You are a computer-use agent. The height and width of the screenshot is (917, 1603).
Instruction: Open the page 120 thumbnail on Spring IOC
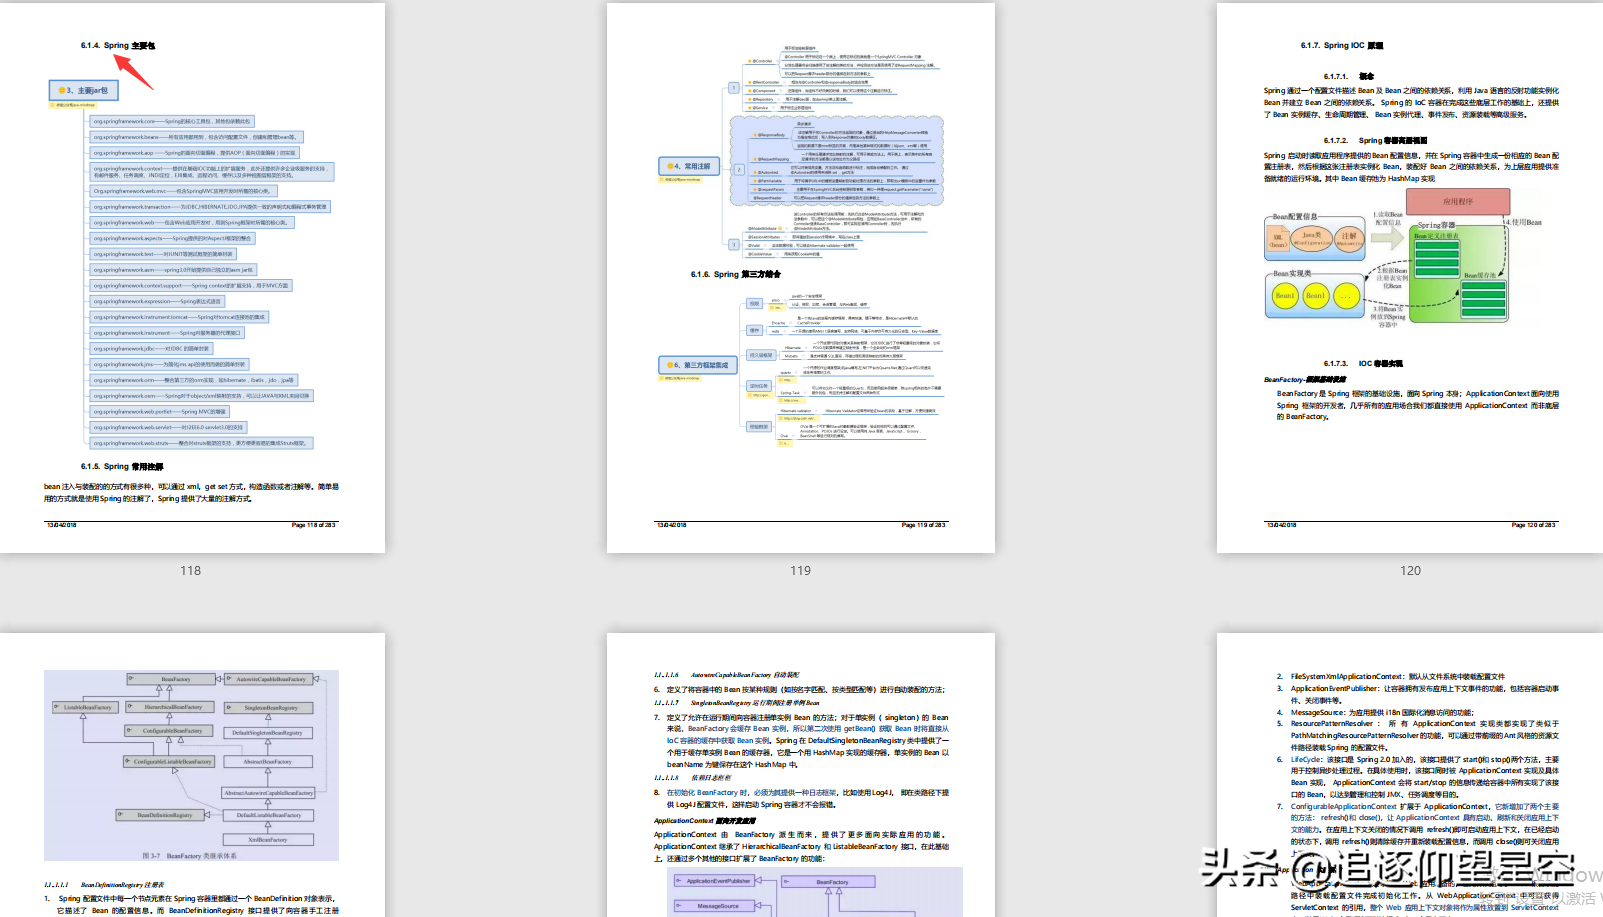point(1410,278)
